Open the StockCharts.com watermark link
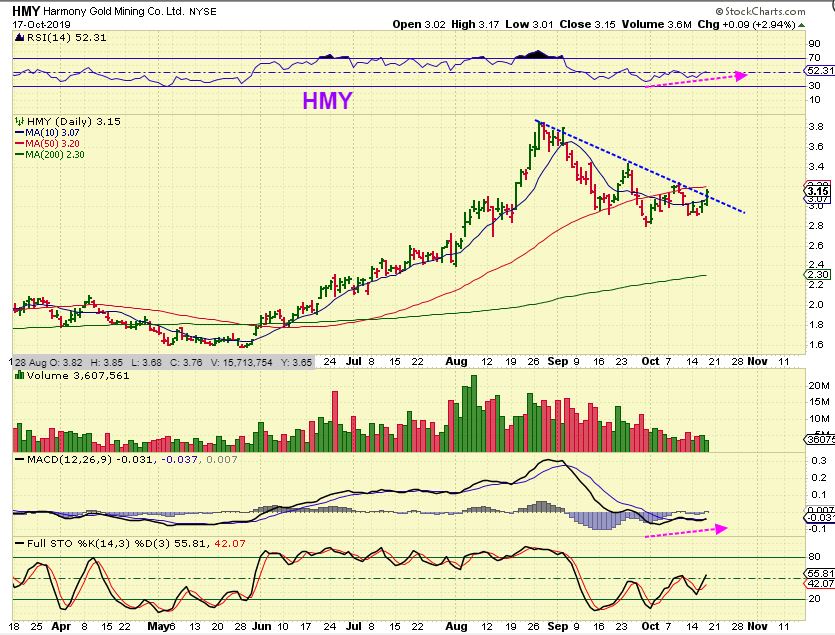 (x=760, y=11)
